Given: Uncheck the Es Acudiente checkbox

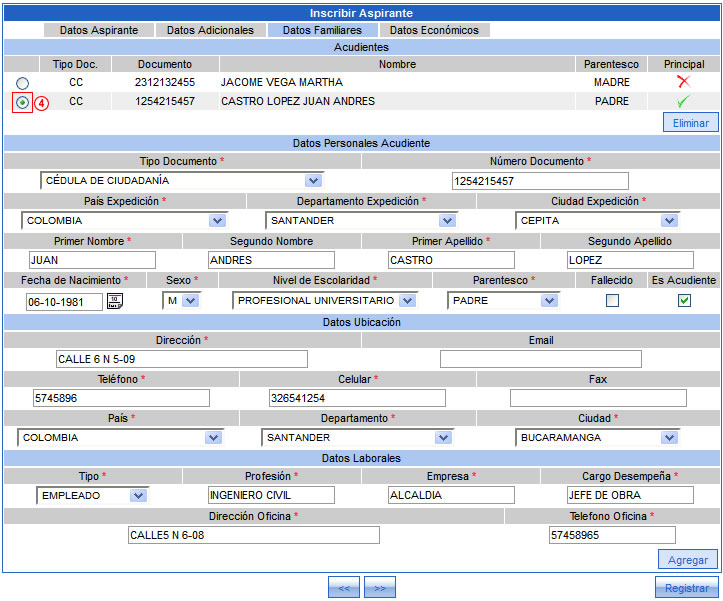Looking at the screenshot, I should 684,301.
